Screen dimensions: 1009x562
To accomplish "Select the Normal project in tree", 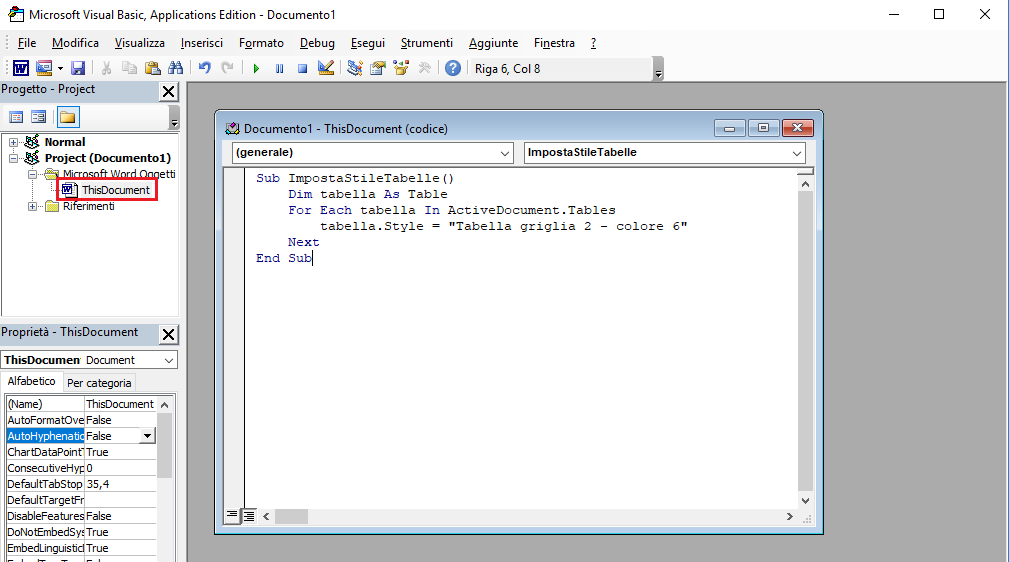I will coord(64,142).
